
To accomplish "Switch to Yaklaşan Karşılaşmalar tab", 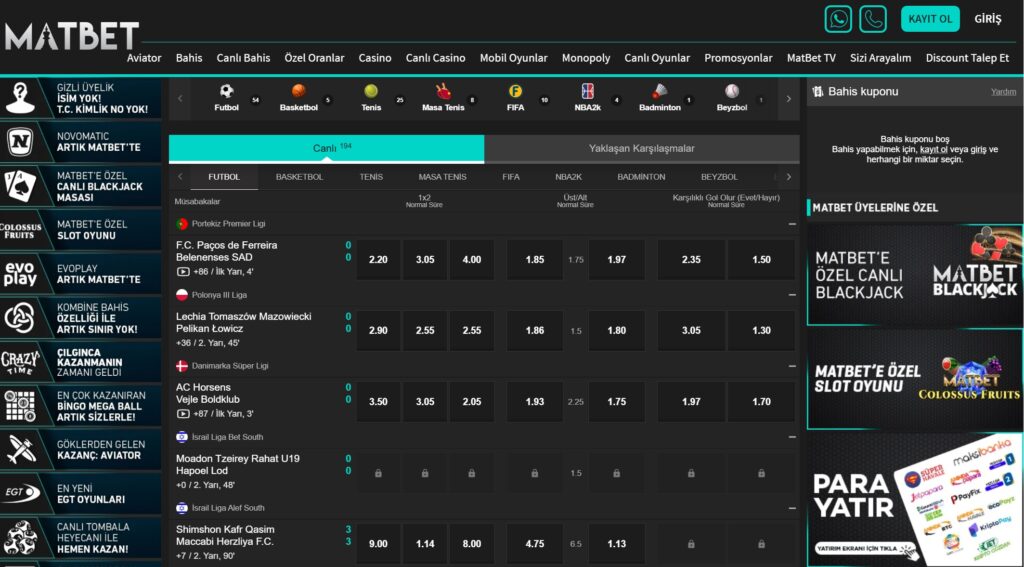I will [641, 148].
